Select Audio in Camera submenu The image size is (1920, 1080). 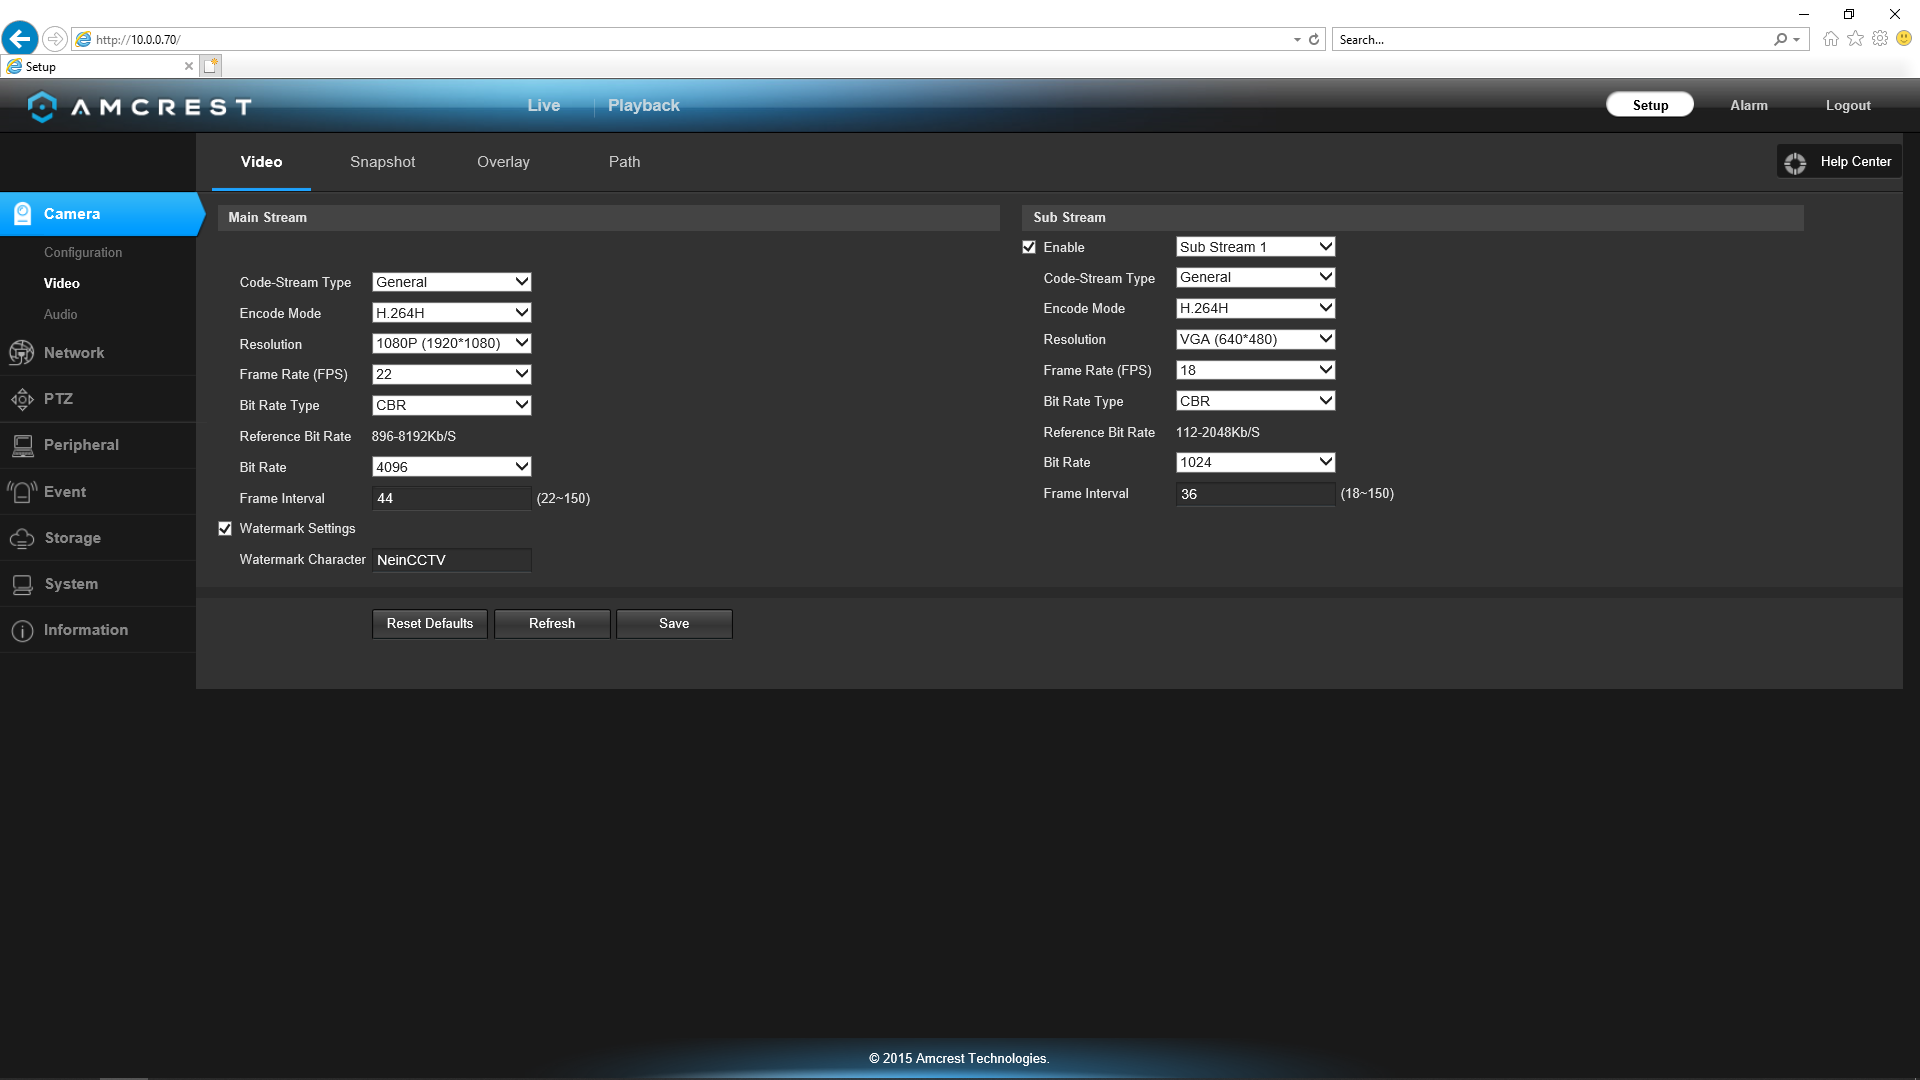click(60, 314)
